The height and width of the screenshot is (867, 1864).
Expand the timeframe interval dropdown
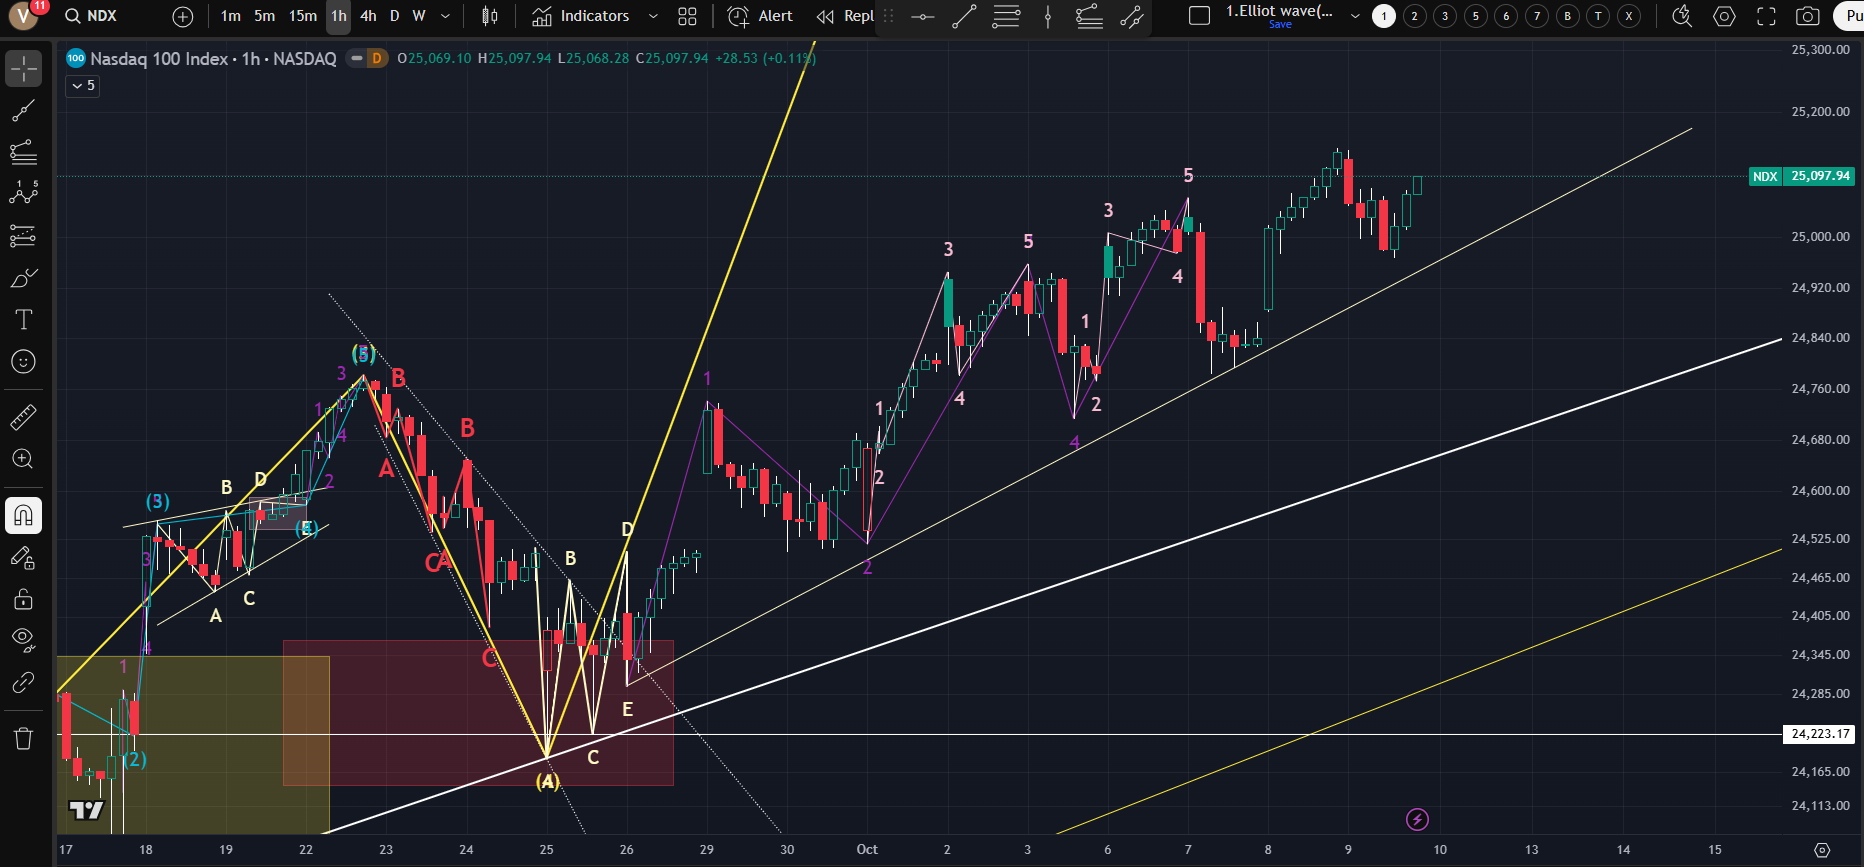[445, 16]
